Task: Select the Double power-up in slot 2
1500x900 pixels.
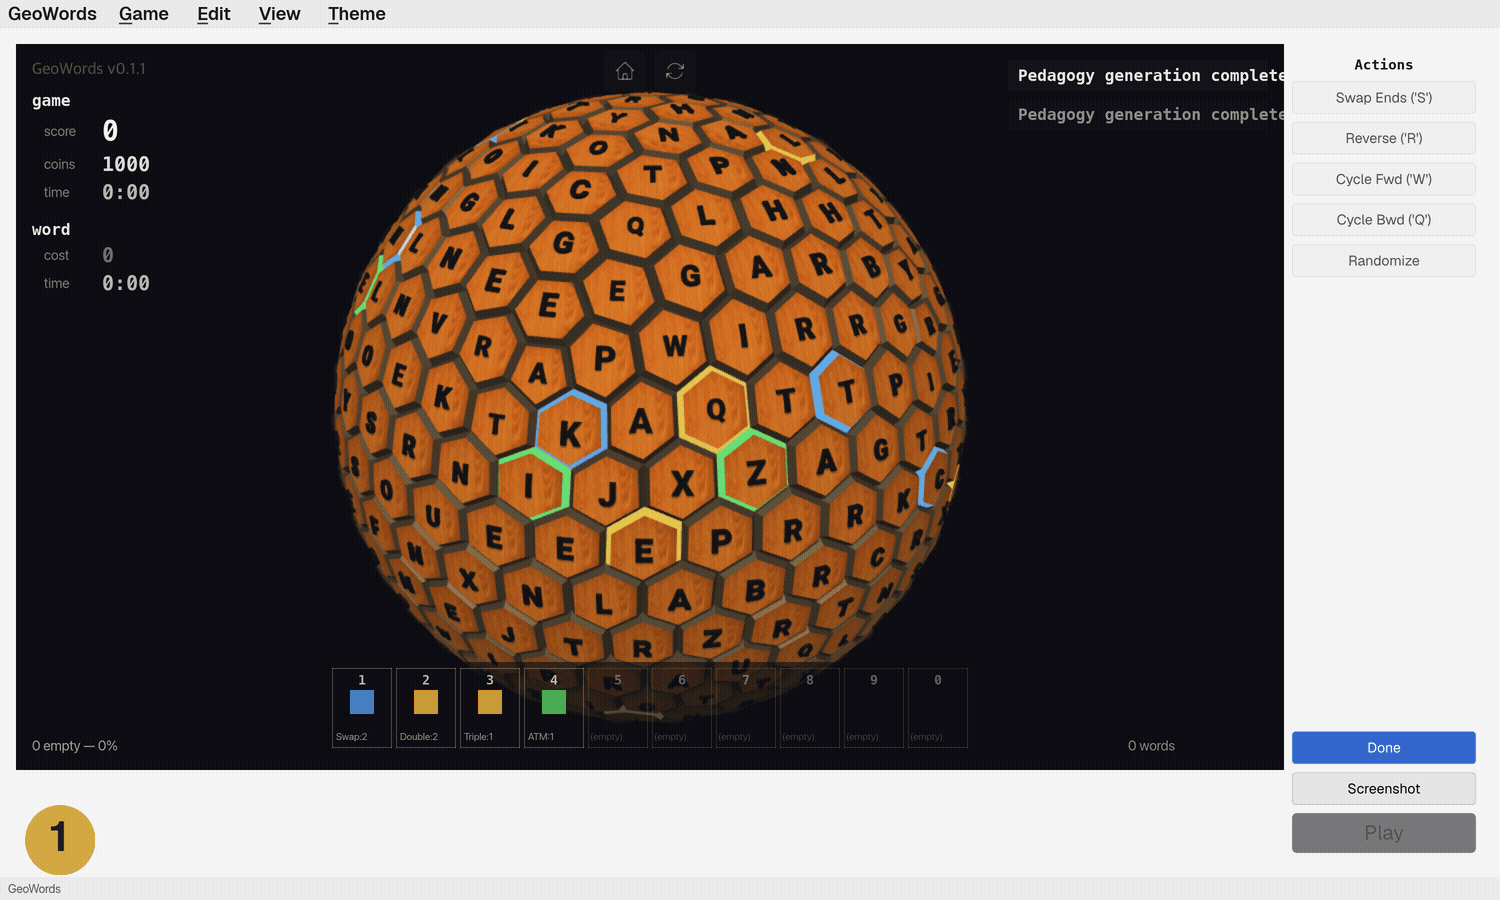Action: click(x=425, y=707)
